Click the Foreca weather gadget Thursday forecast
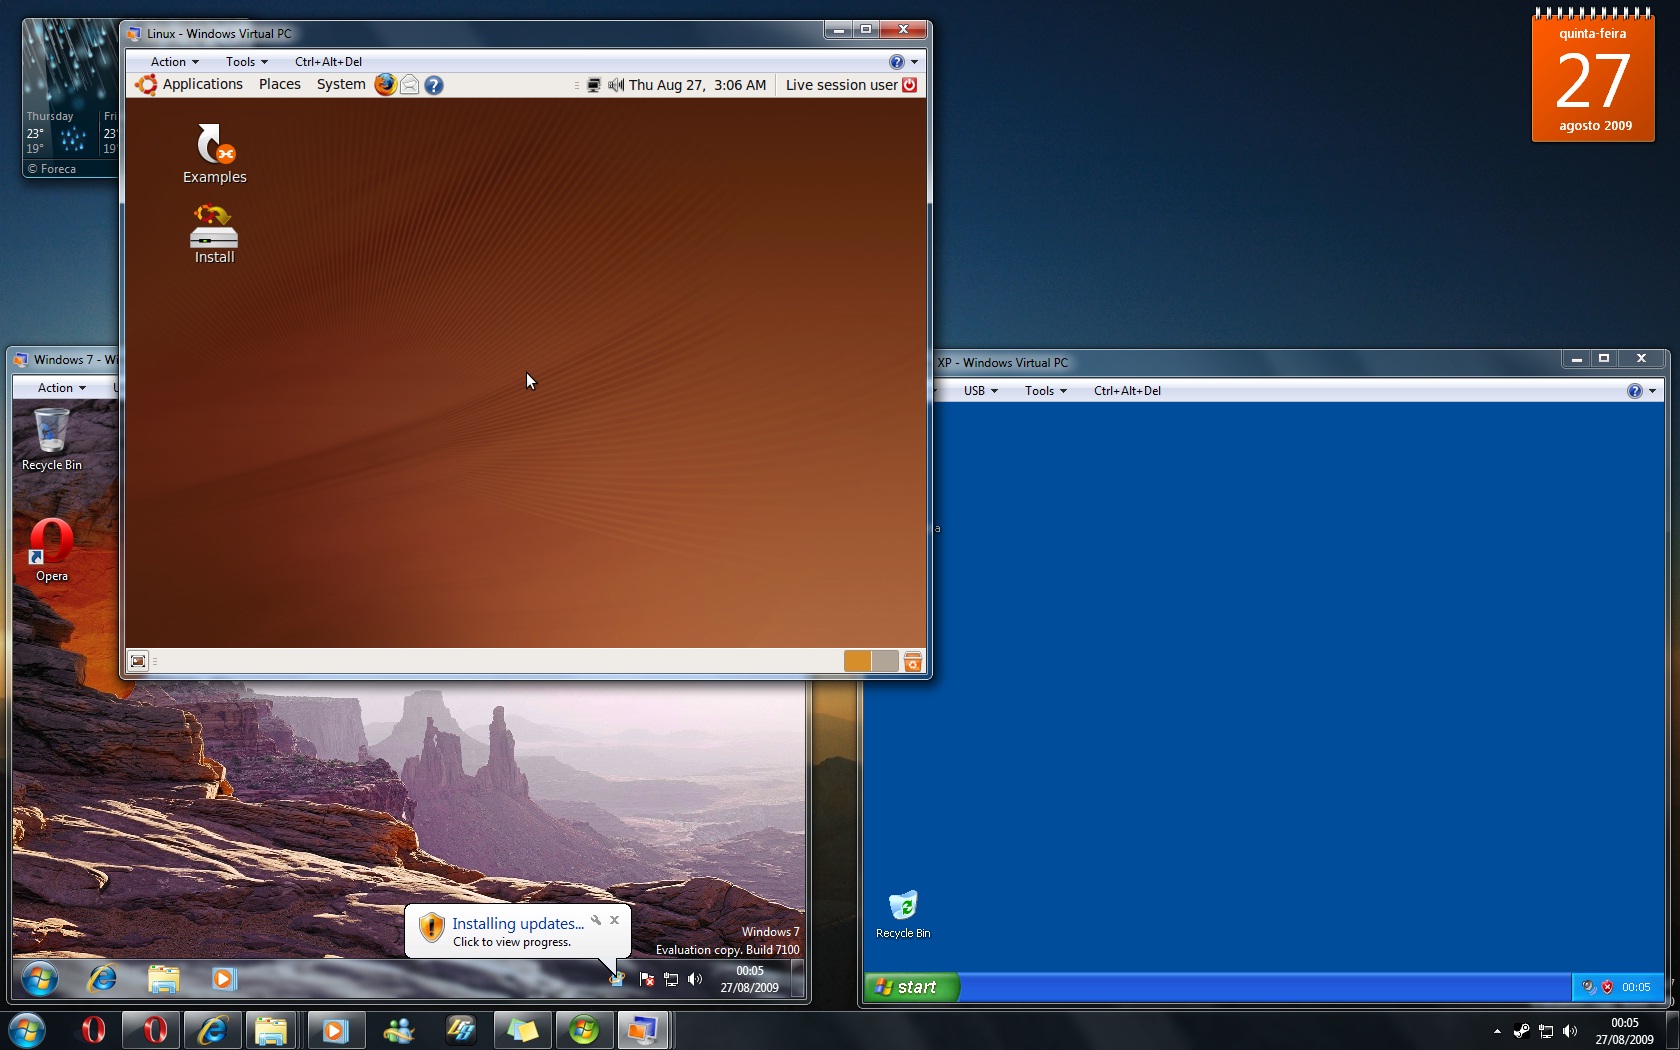 coord(58,133)
